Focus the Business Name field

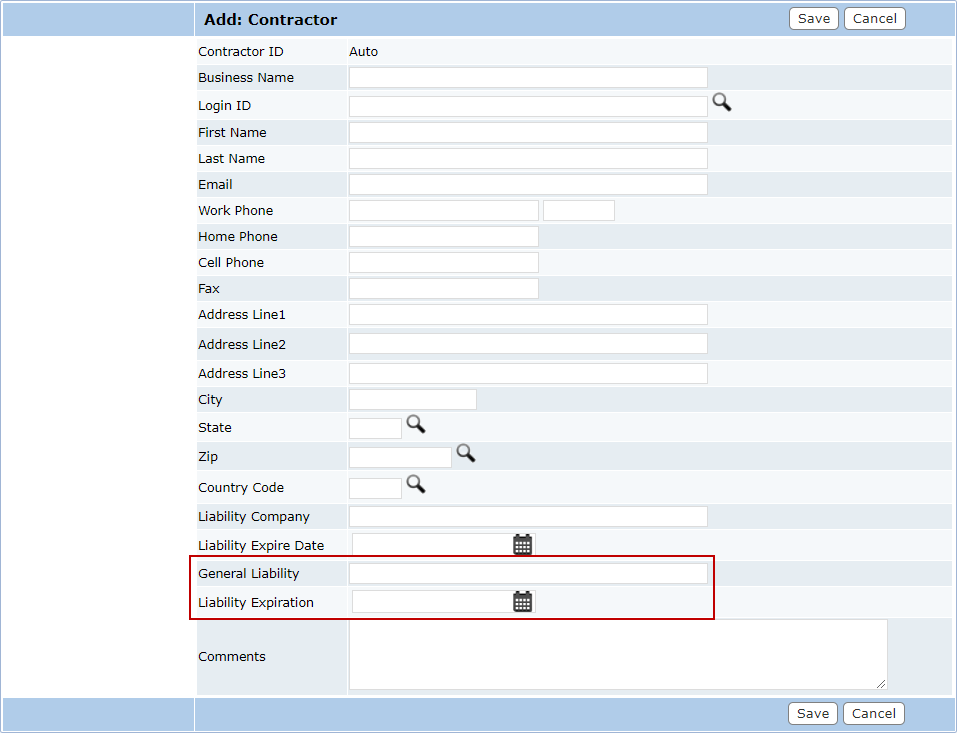click(528, 78)
